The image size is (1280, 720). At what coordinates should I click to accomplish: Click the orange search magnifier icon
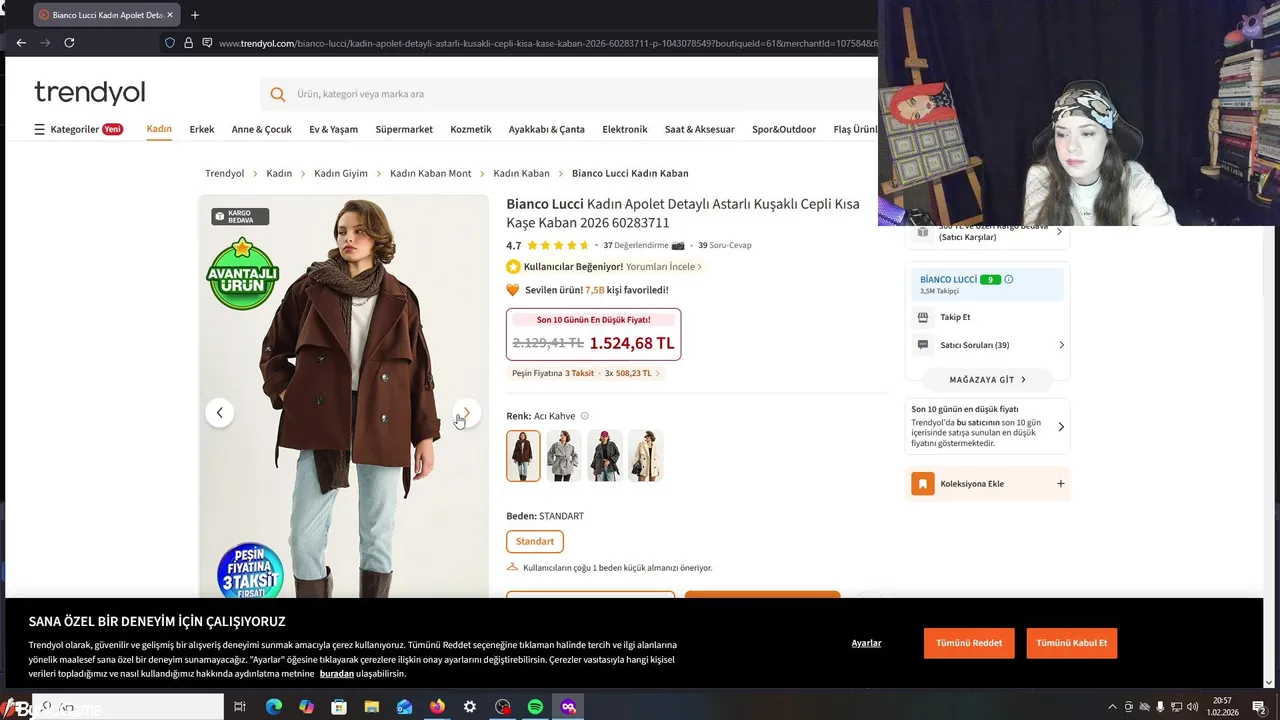(x=278, y=94)
